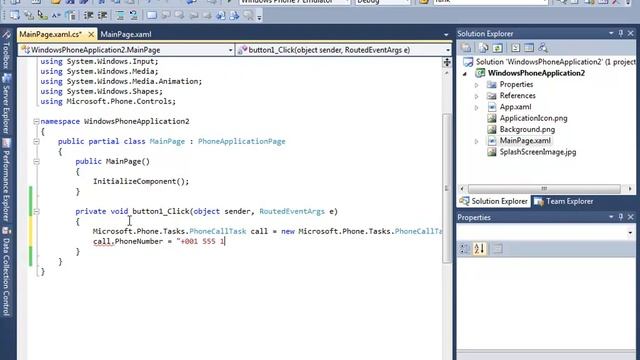The height and width of the screenshot is (360, 640).
Task: Collapse the MainPage() constructor outline
Action: pyautogui.click(x=36, y=161)
